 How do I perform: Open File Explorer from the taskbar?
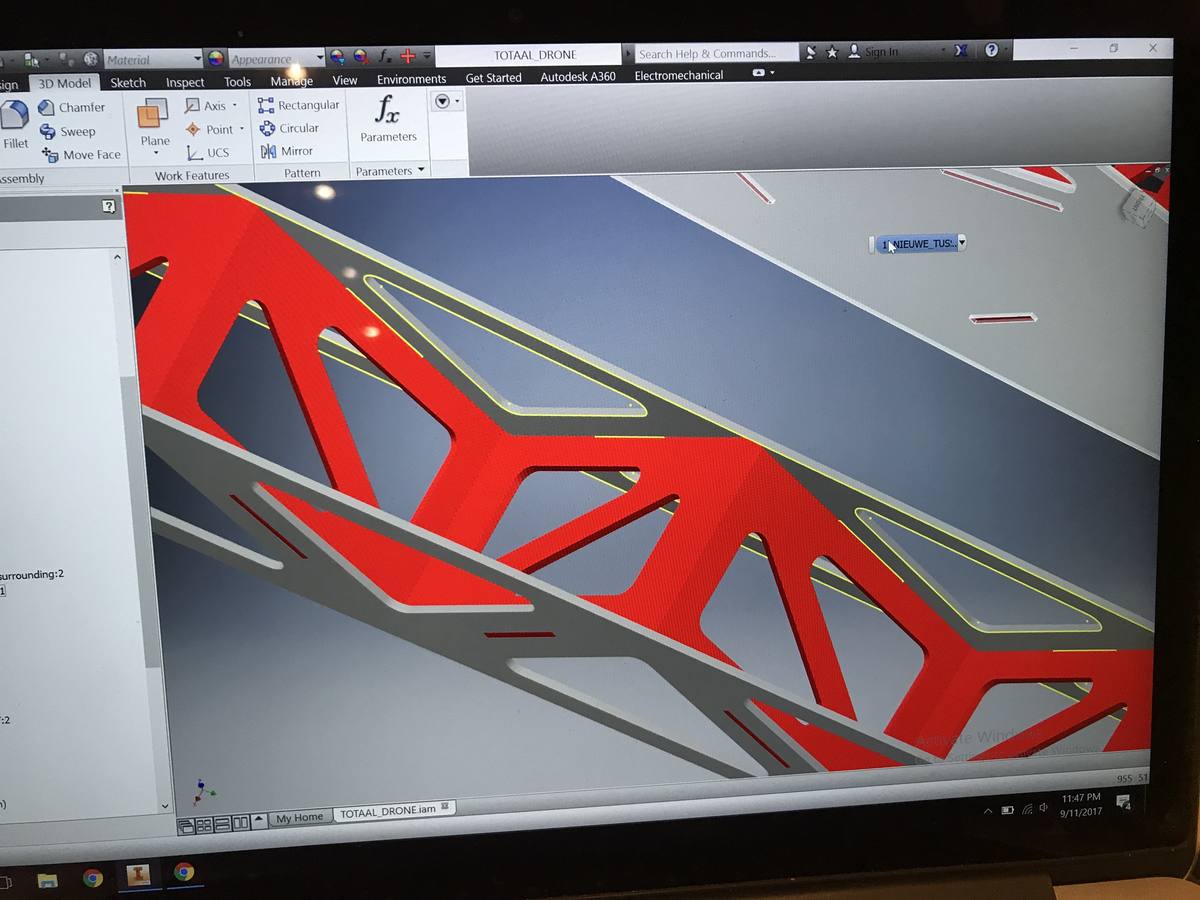46,880
